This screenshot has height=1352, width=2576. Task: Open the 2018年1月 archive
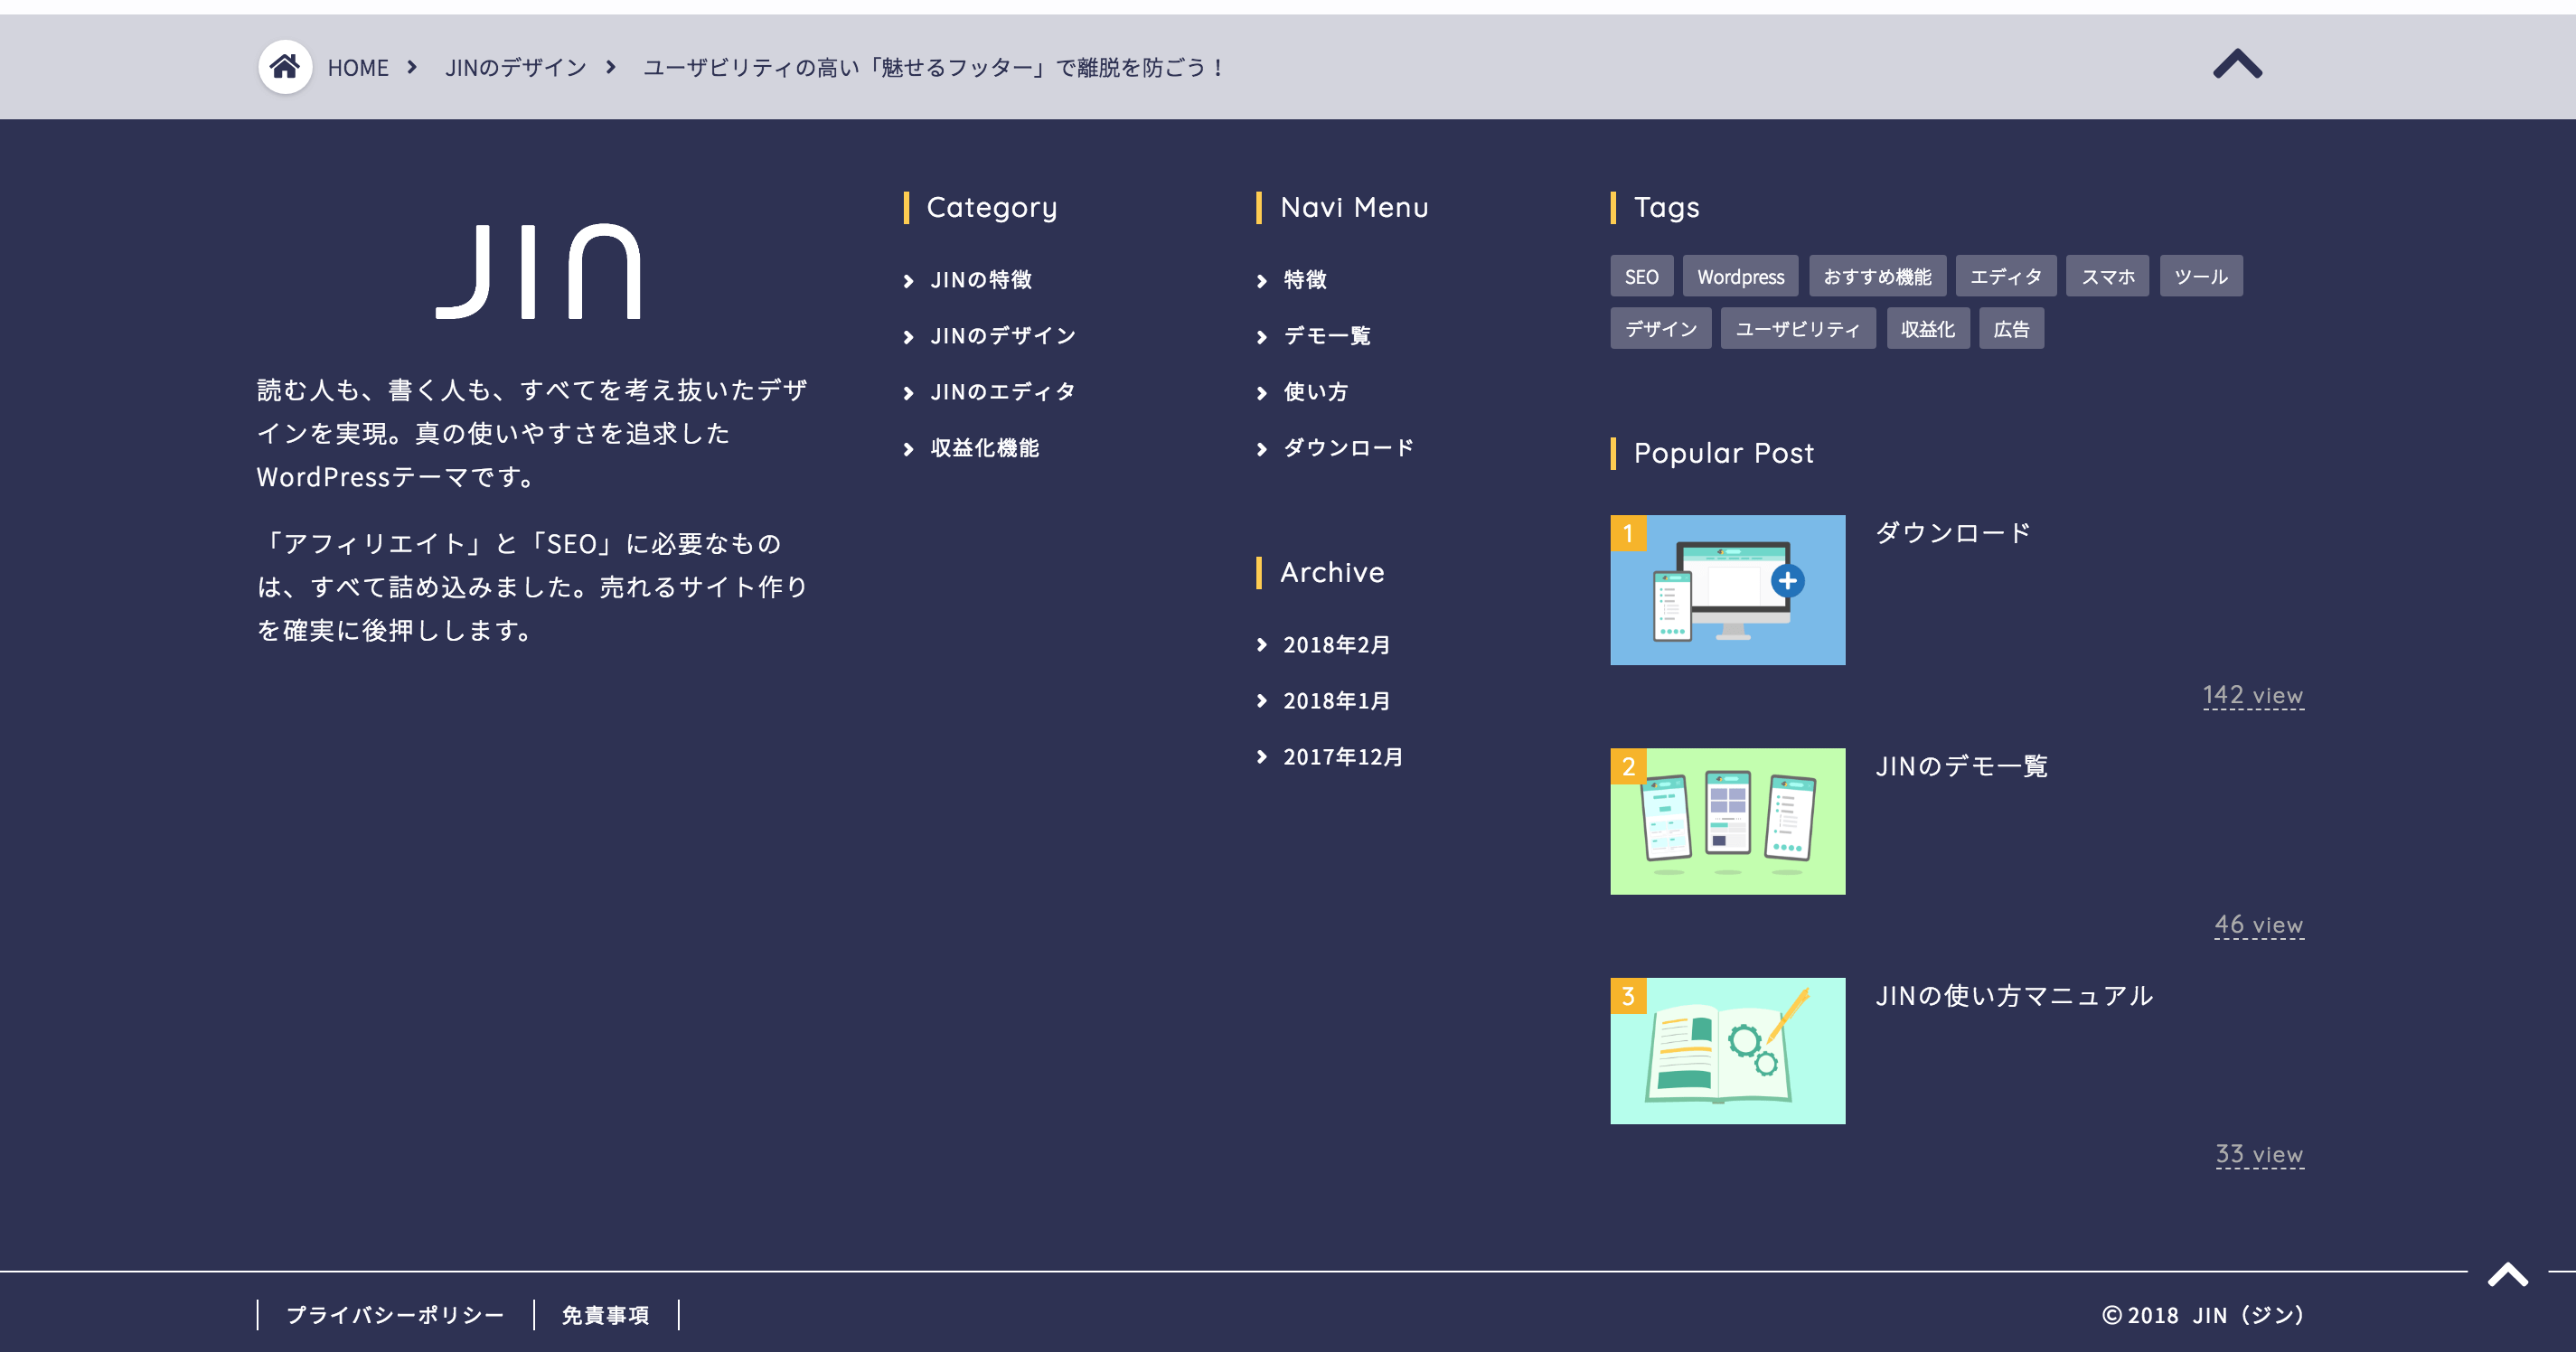pyautogui.click(x=1337, y=701)
